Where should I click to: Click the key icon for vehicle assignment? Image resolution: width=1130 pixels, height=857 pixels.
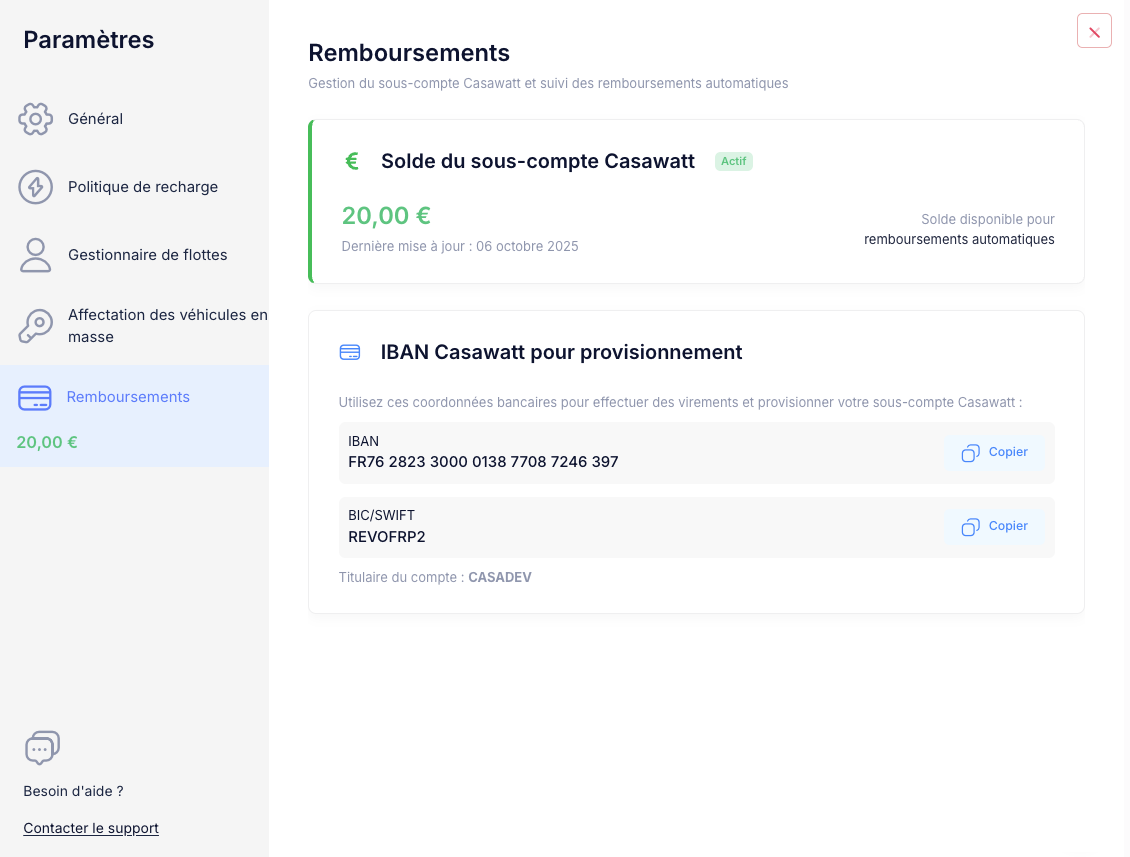click(36, 326)
